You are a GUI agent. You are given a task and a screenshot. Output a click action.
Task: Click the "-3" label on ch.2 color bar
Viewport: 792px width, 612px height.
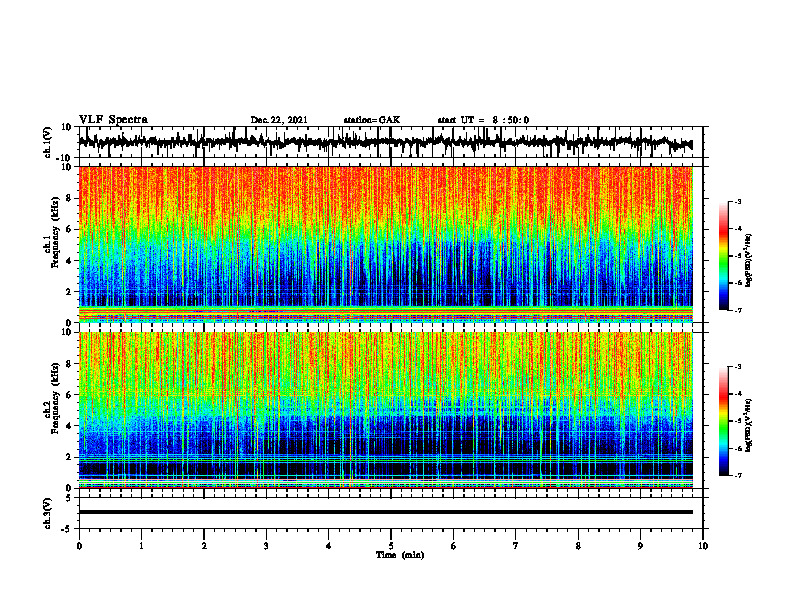coord(738,367)
